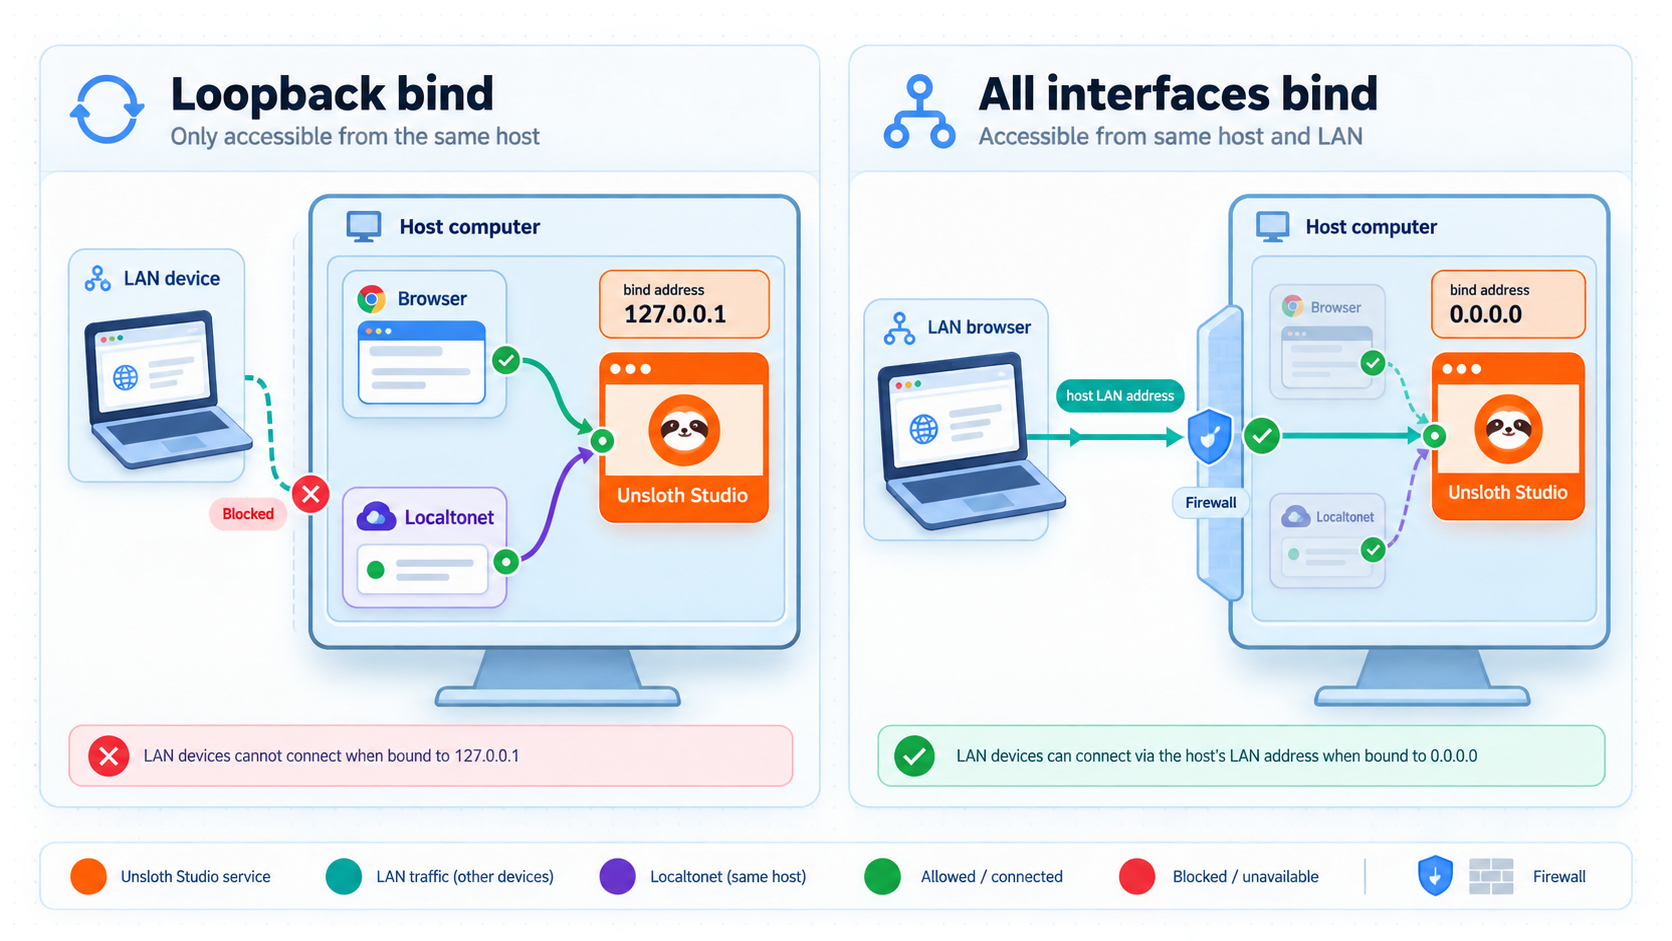The image size is (1672, 941).
Task: Click red X in the cannot connect banner
Action: click(109, 756)
